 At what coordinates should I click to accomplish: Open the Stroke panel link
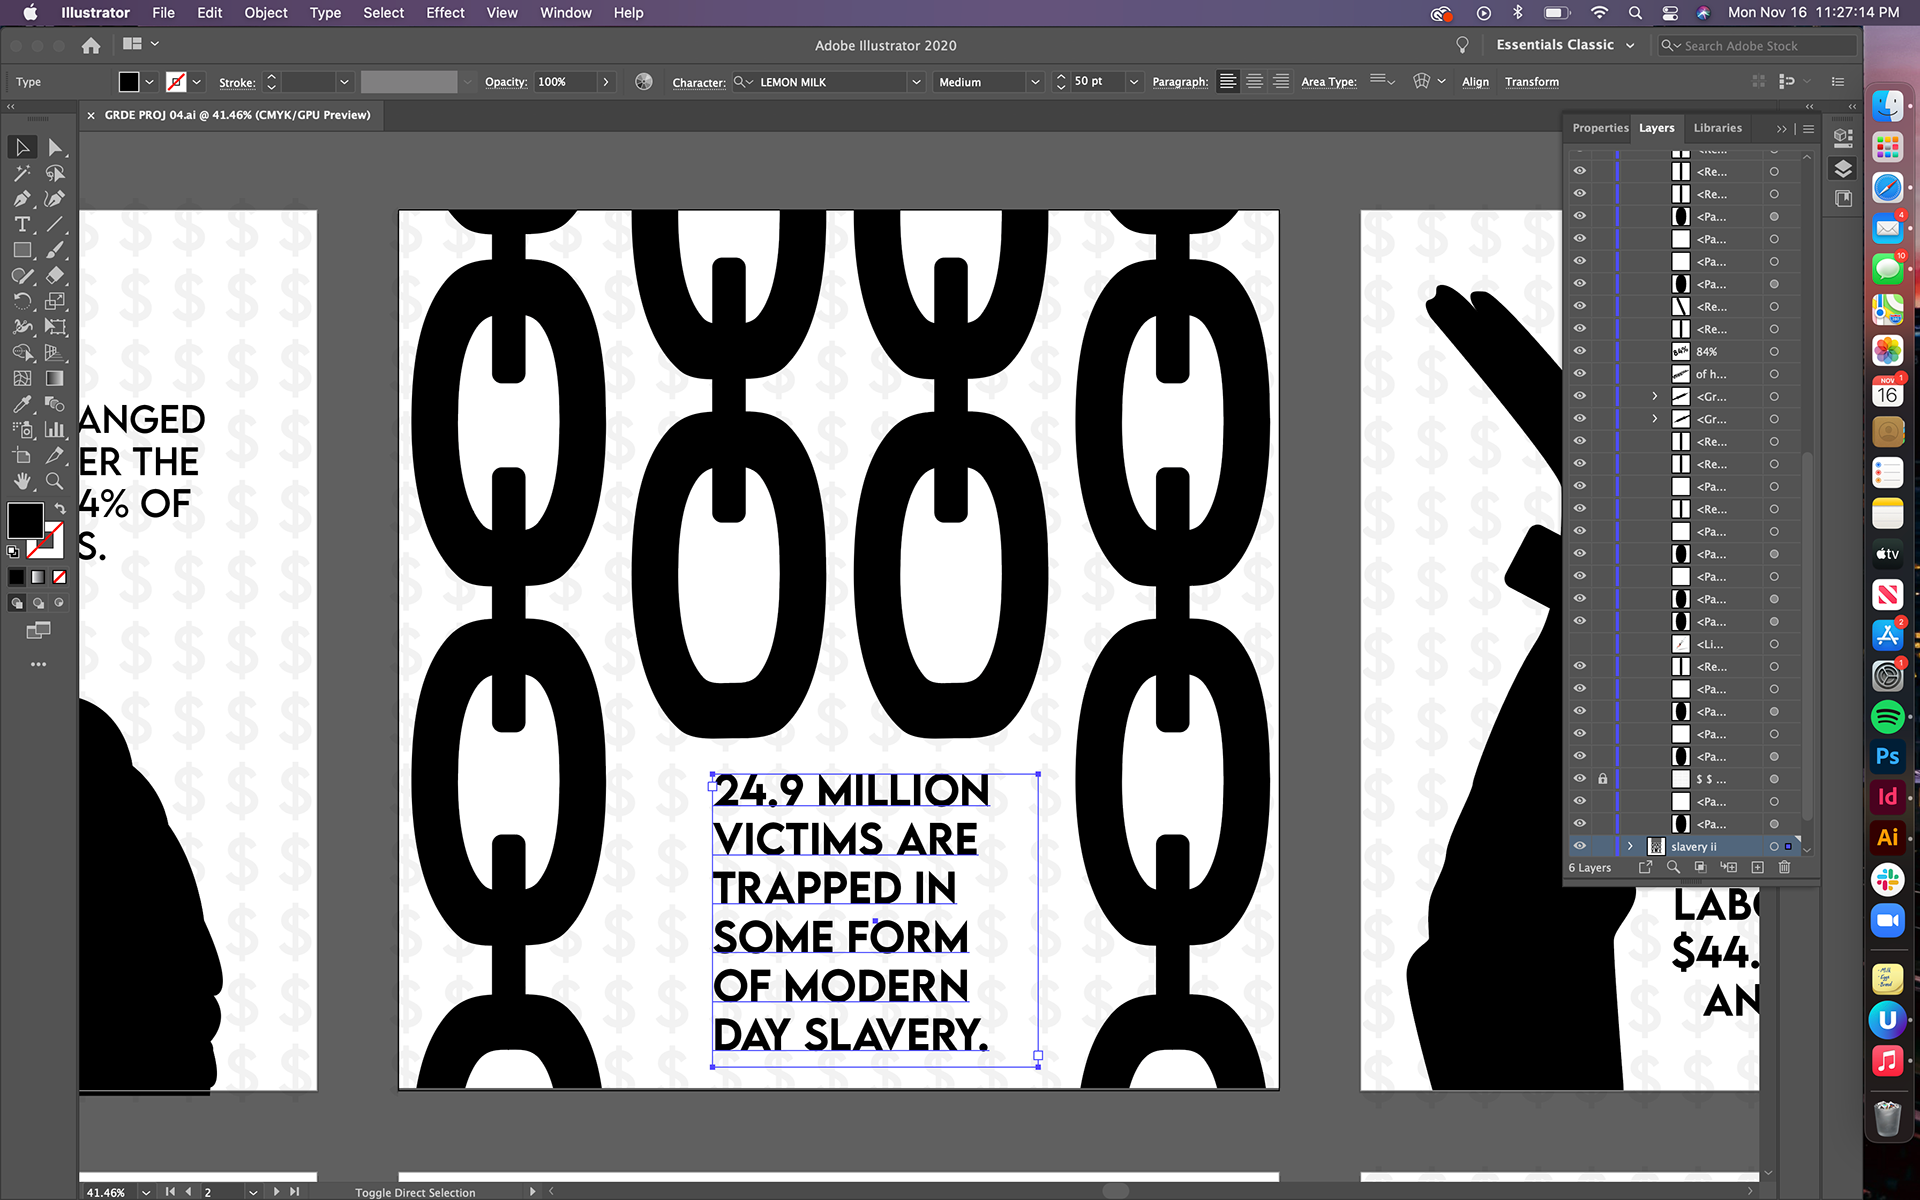point(237,82)
